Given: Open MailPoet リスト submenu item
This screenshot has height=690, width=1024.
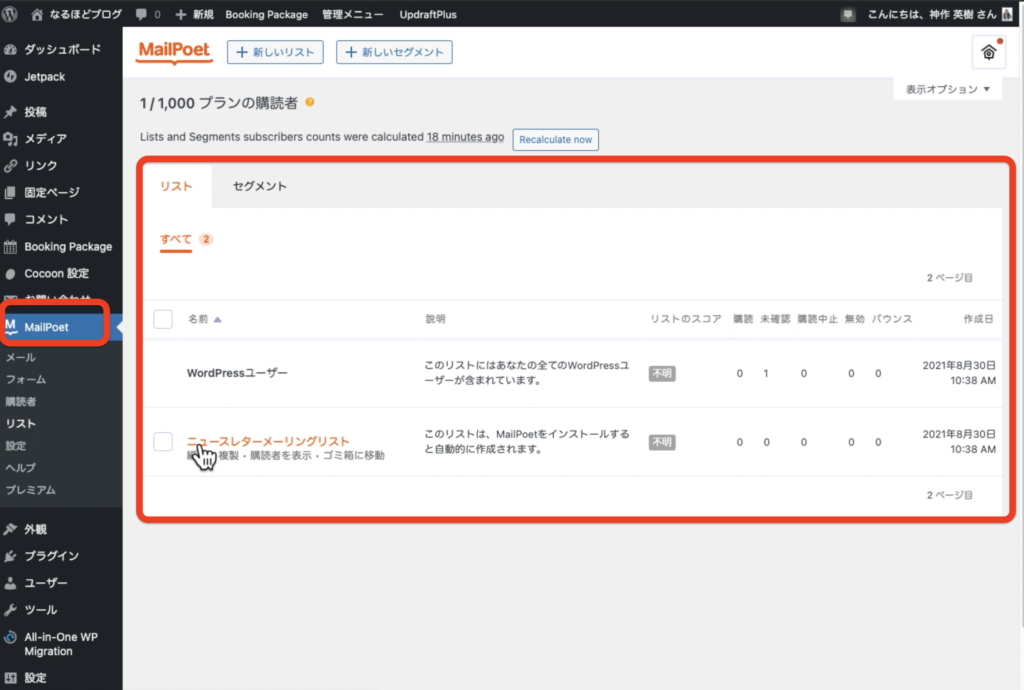Looking at the screenshot, I should (20, 424).
